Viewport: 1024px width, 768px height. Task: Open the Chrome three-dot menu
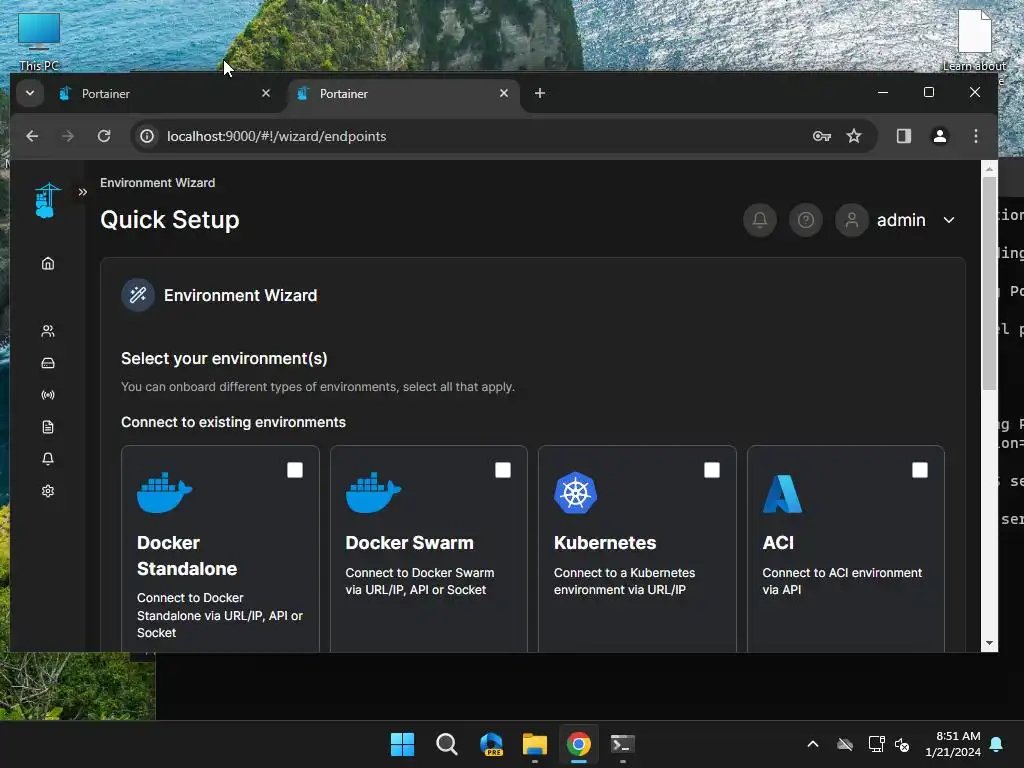976,136
